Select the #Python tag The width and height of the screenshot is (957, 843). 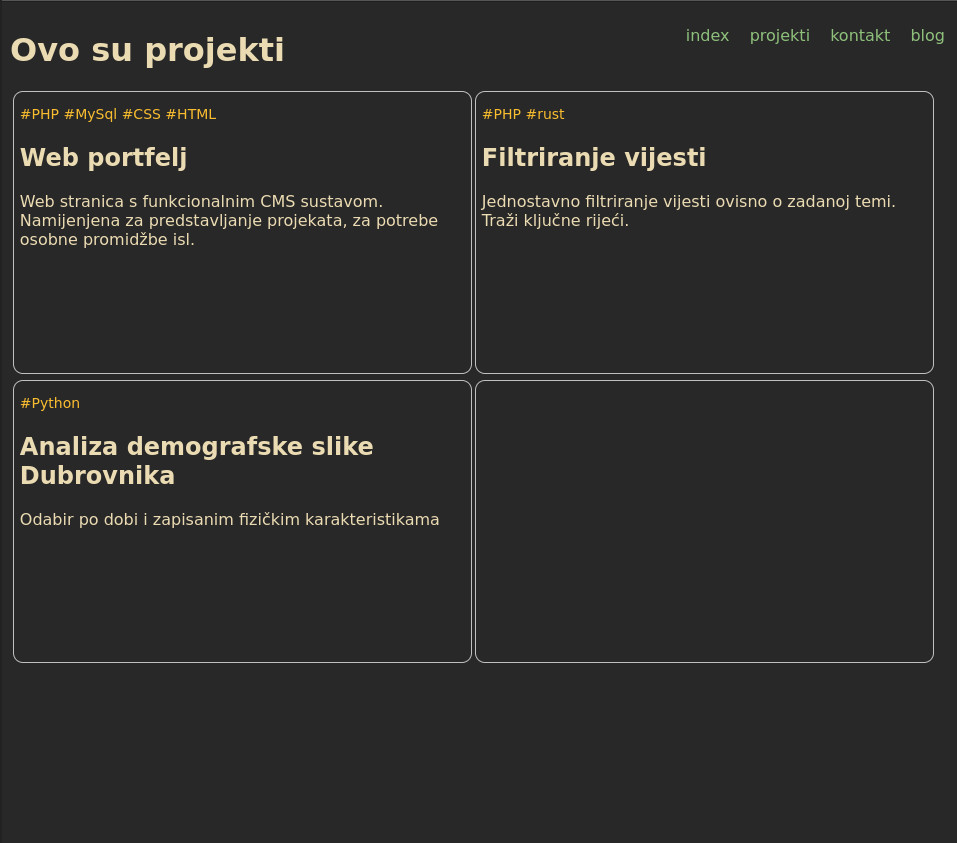tap(50, 403)
